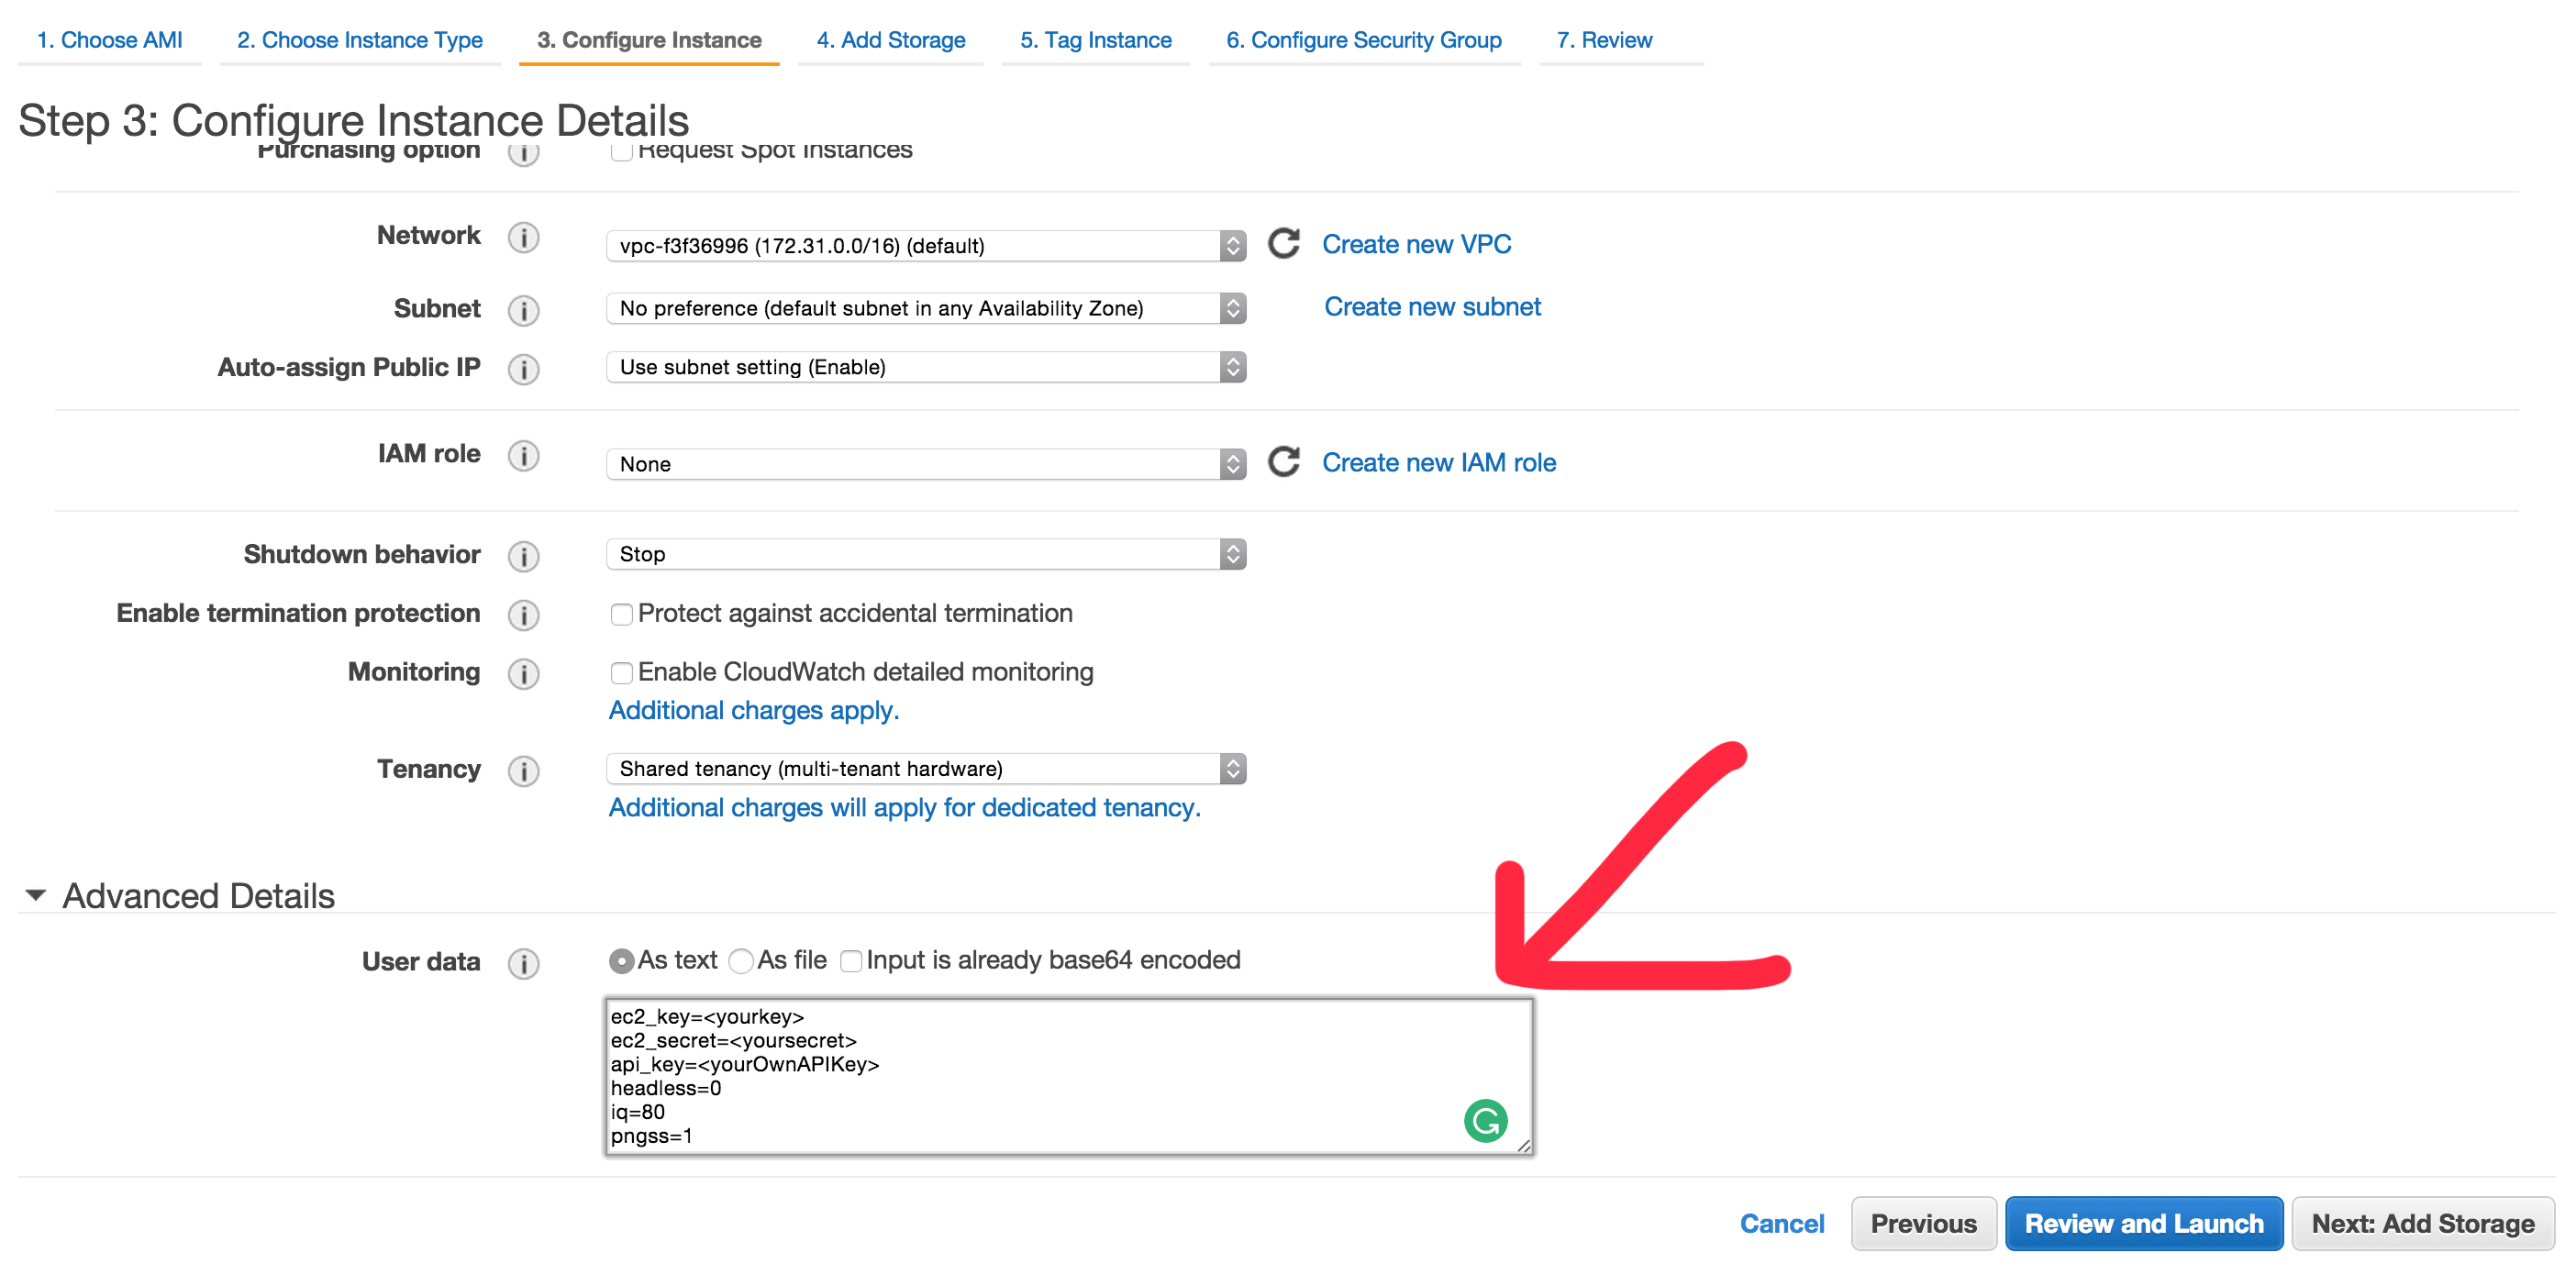Click the User data info icon
Viewport: 2576px width, 1275px height.
click(523, 964)
